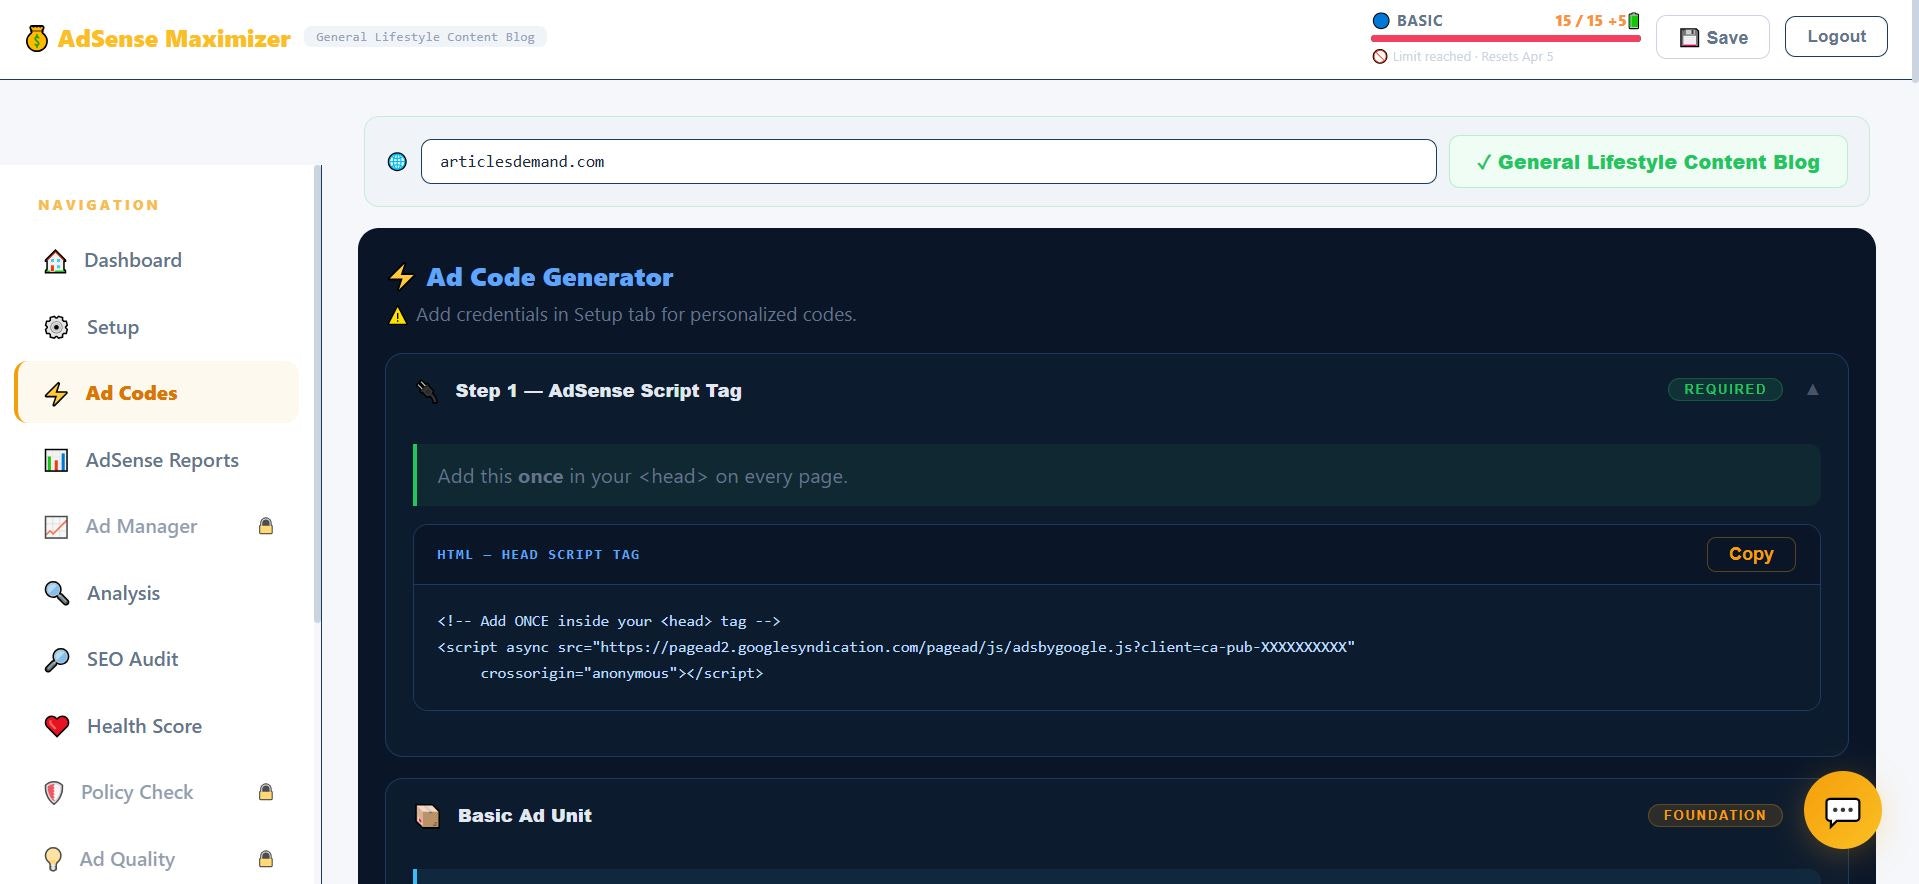1919x884 pixels.
Task: Click the lightning icon in Ad Code Generator heading
Action: (x=402, y=277)
